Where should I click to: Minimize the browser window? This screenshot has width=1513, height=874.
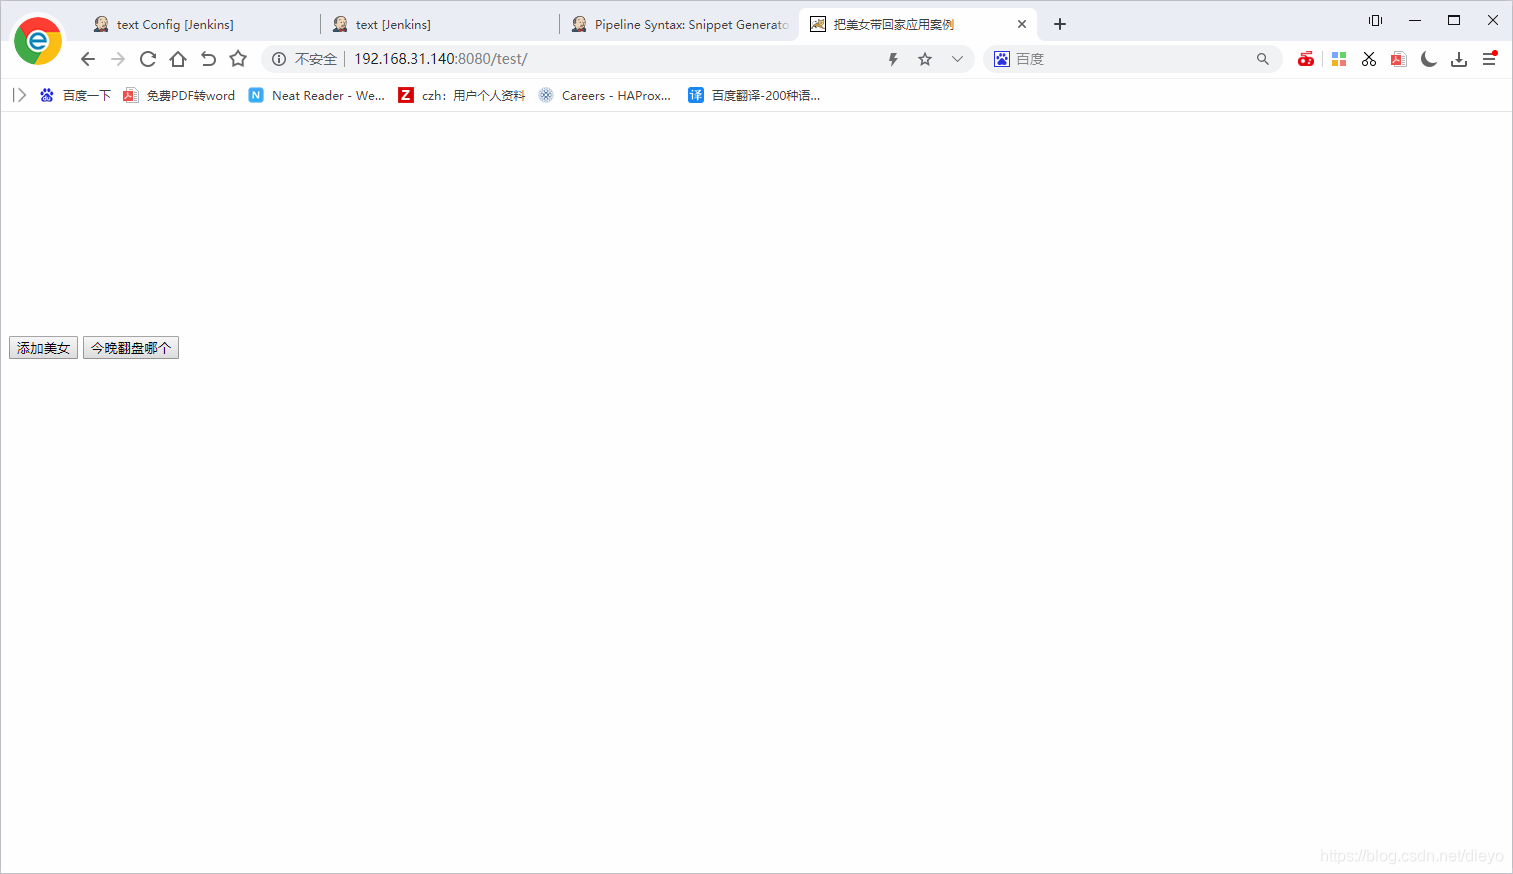(1415, 20)
